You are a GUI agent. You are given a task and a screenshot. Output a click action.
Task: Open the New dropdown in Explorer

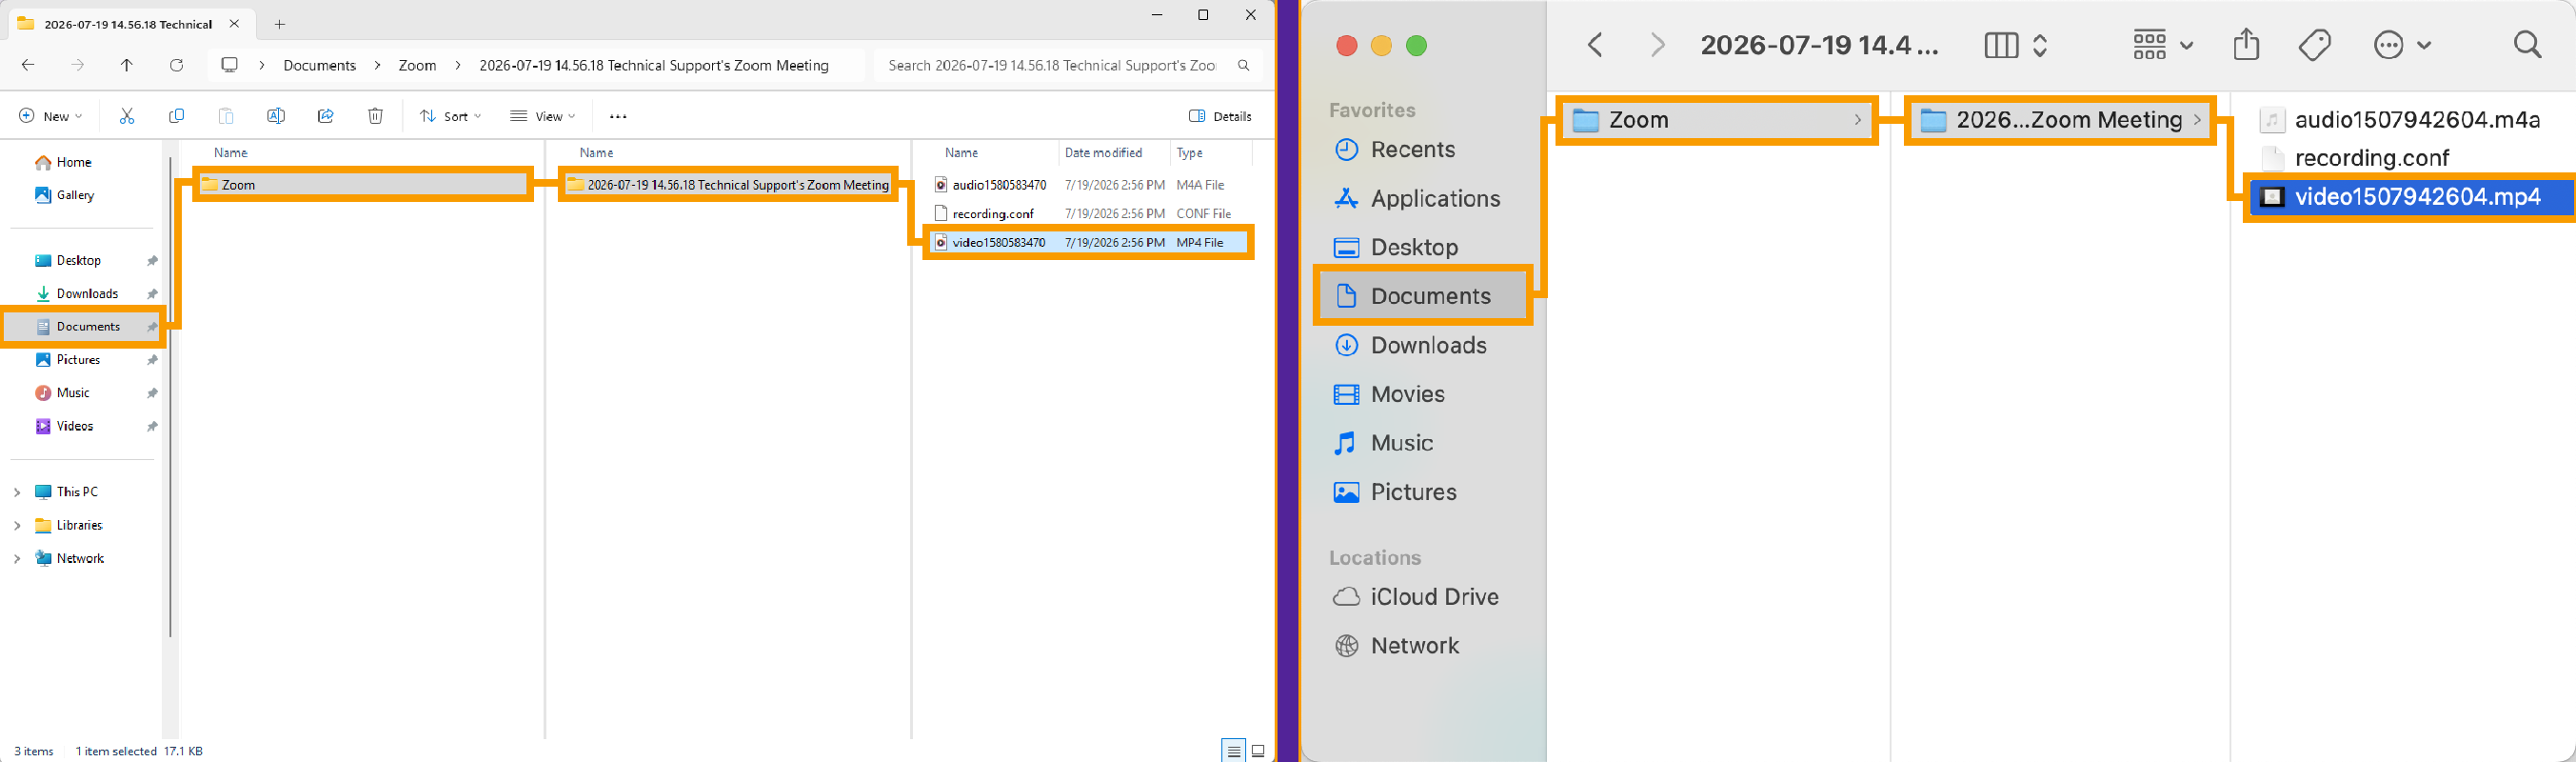[51, 116]
